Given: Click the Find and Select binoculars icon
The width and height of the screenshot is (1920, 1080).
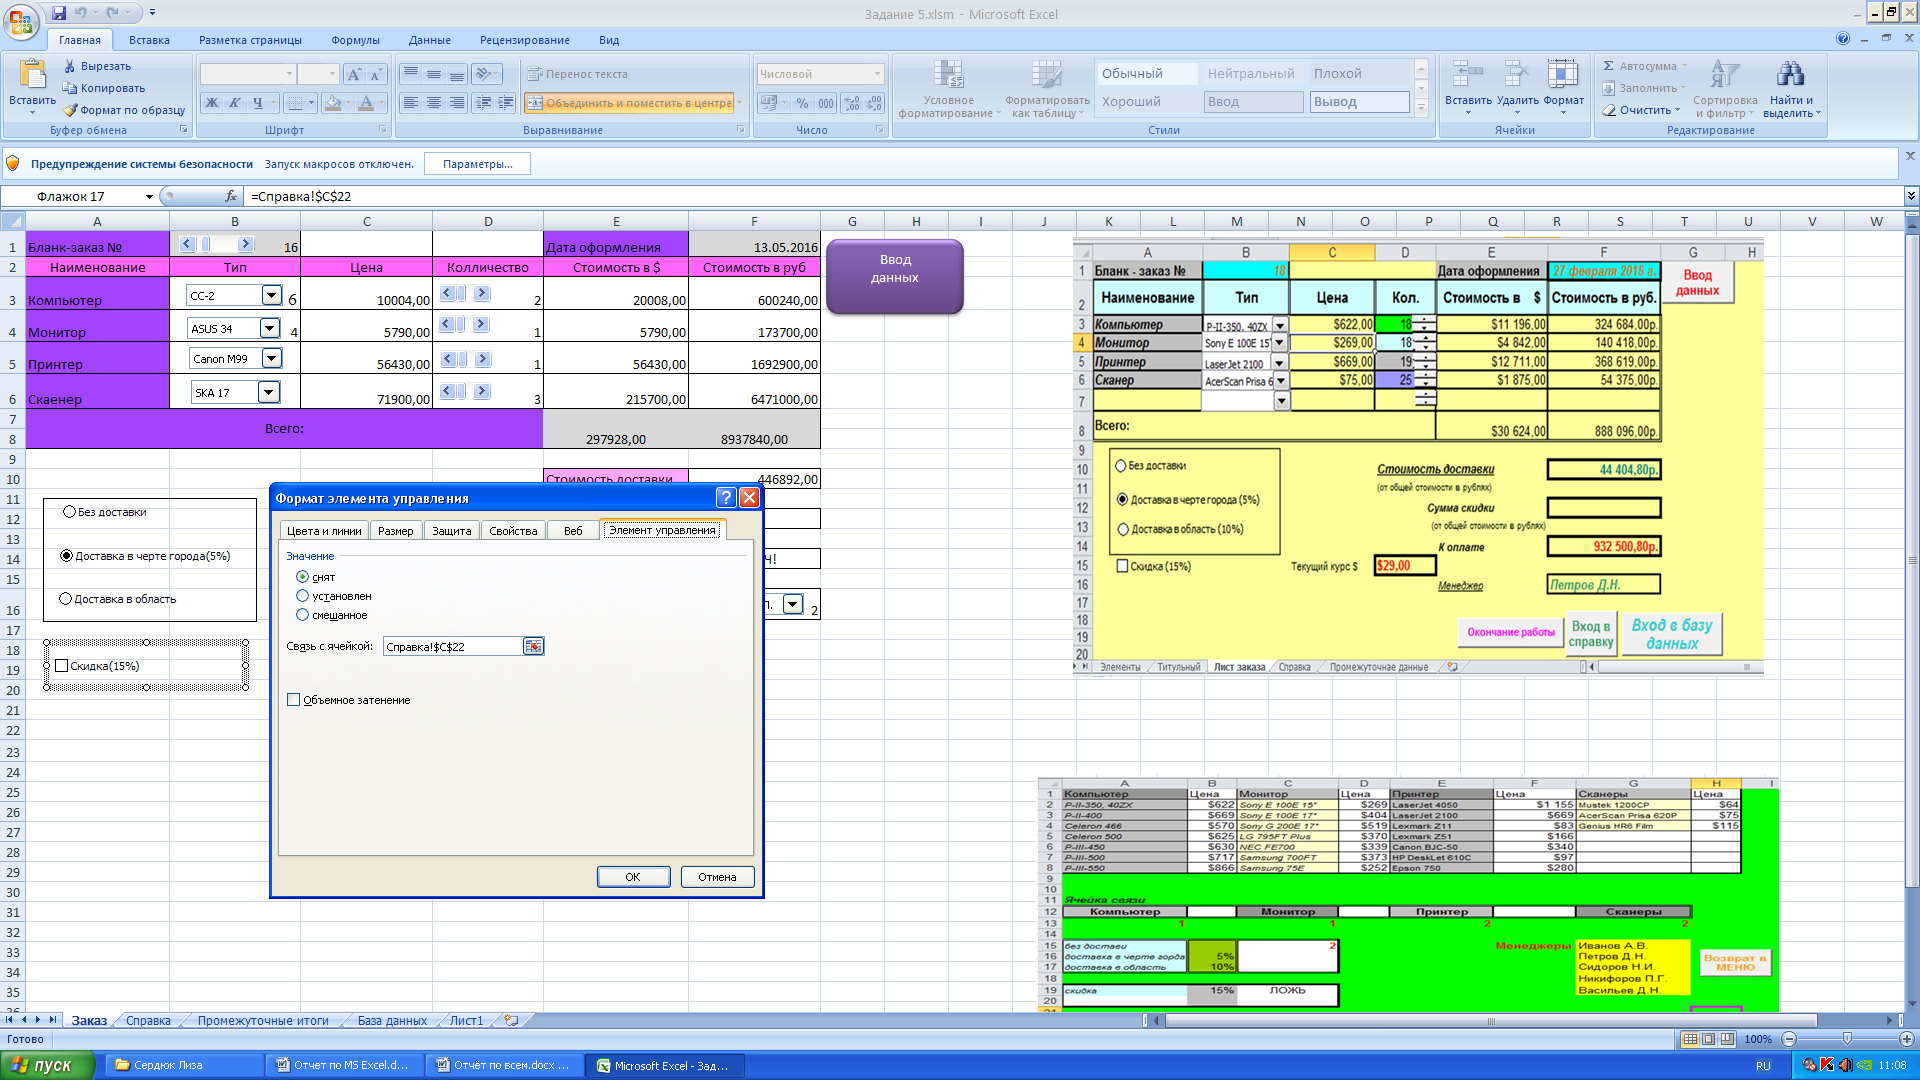Looking at the screenshot, I should [x=1790, y=76].
